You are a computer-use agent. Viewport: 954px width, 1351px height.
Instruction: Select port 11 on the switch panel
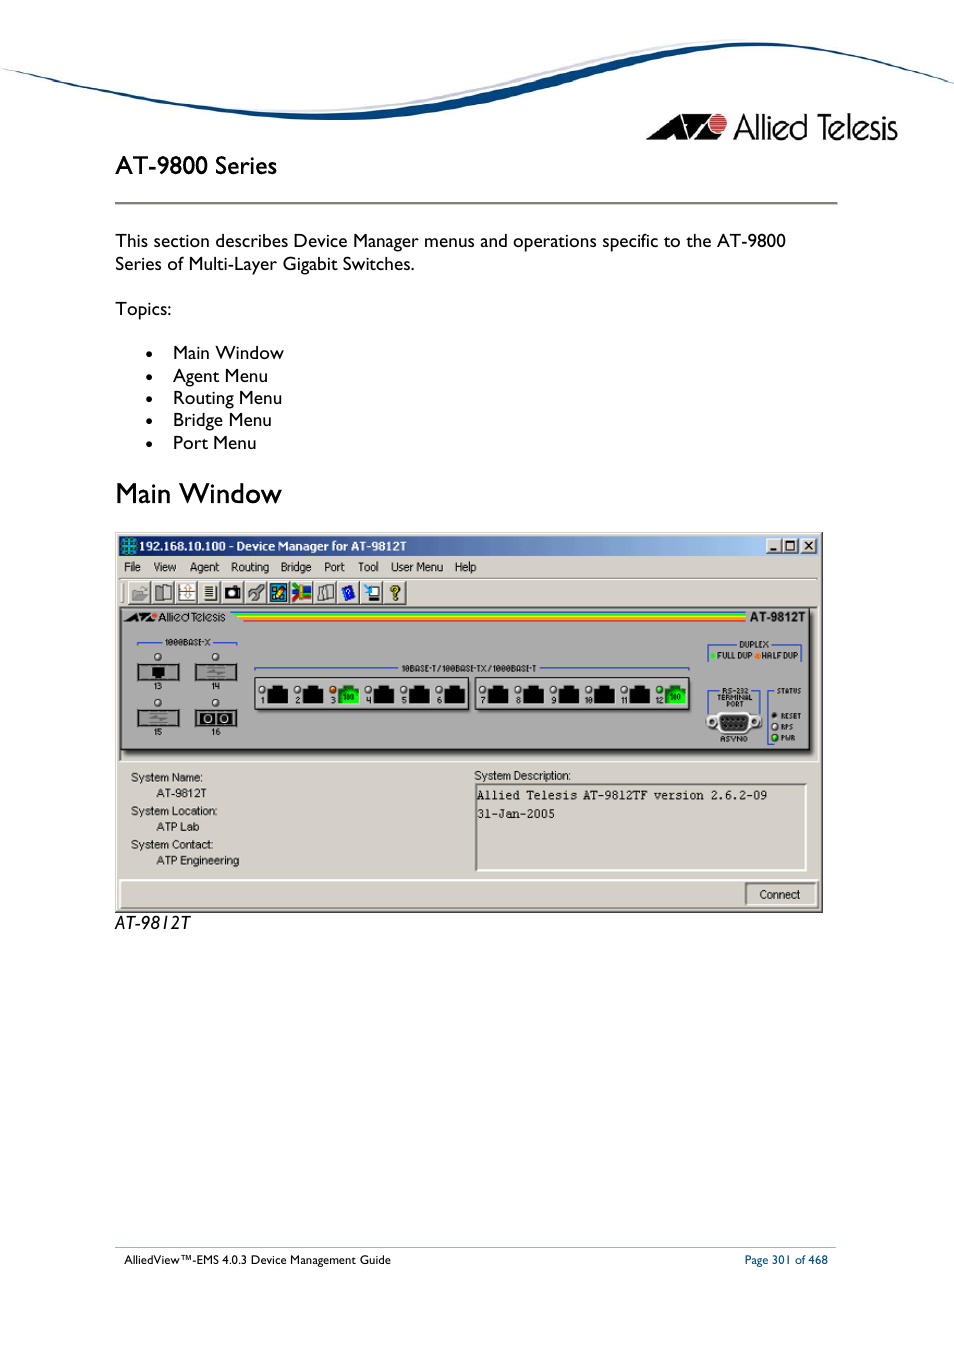(639, 694)
